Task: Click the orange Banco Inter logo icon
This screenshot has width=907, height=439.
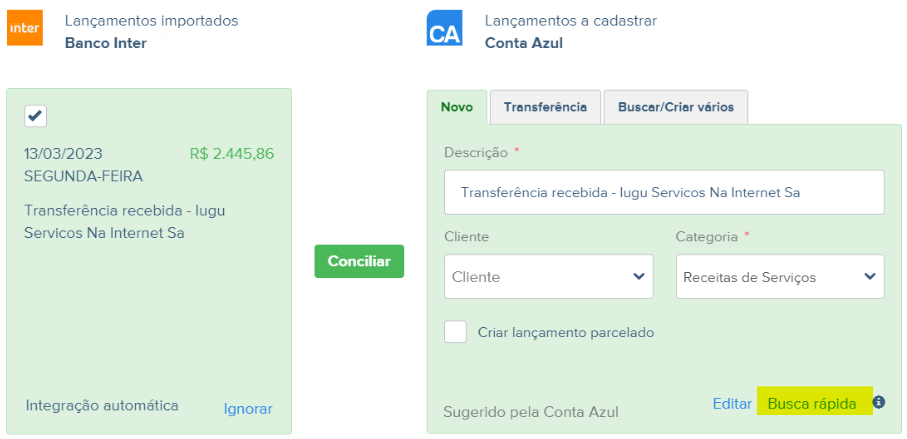Action: [25, 28]
